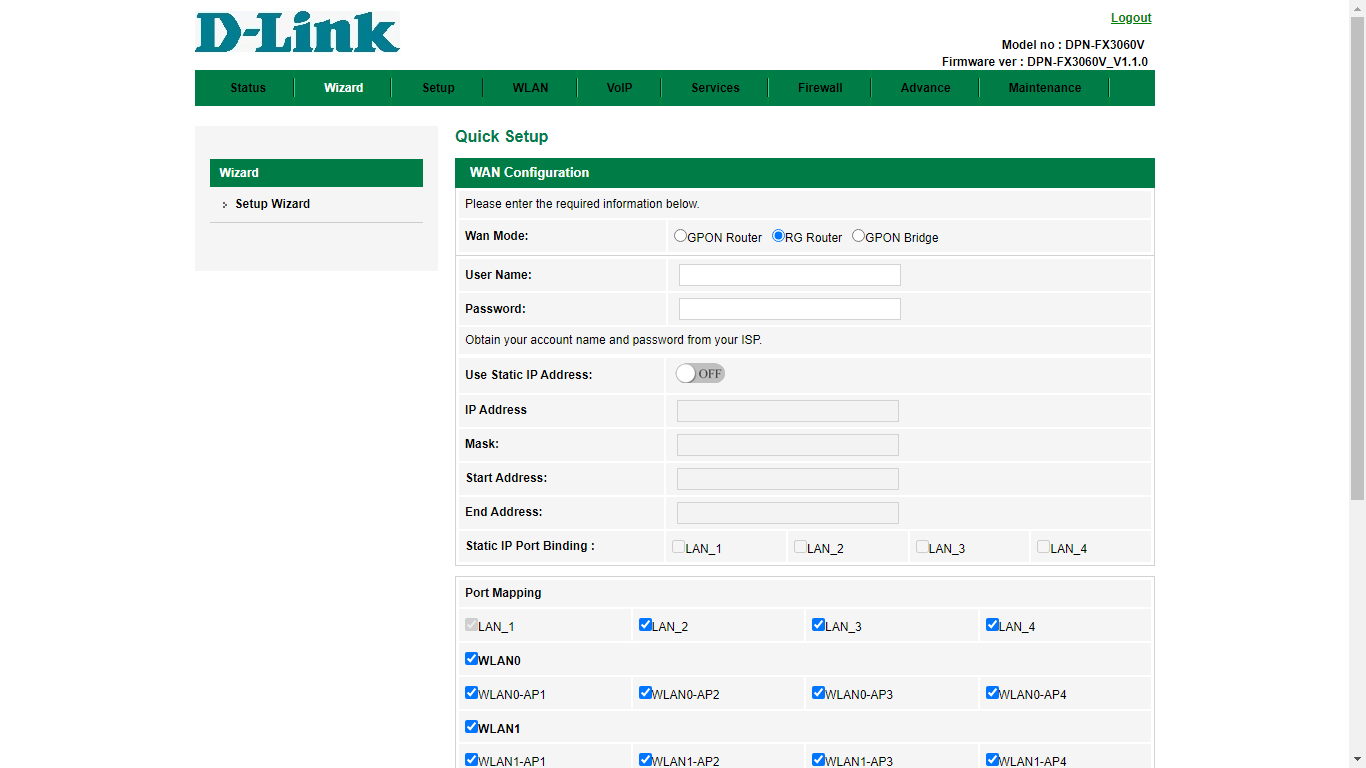This screenshot has width=1366, height=768.
Task: Click the Quick Setup heading
Action: click(501, 137)
